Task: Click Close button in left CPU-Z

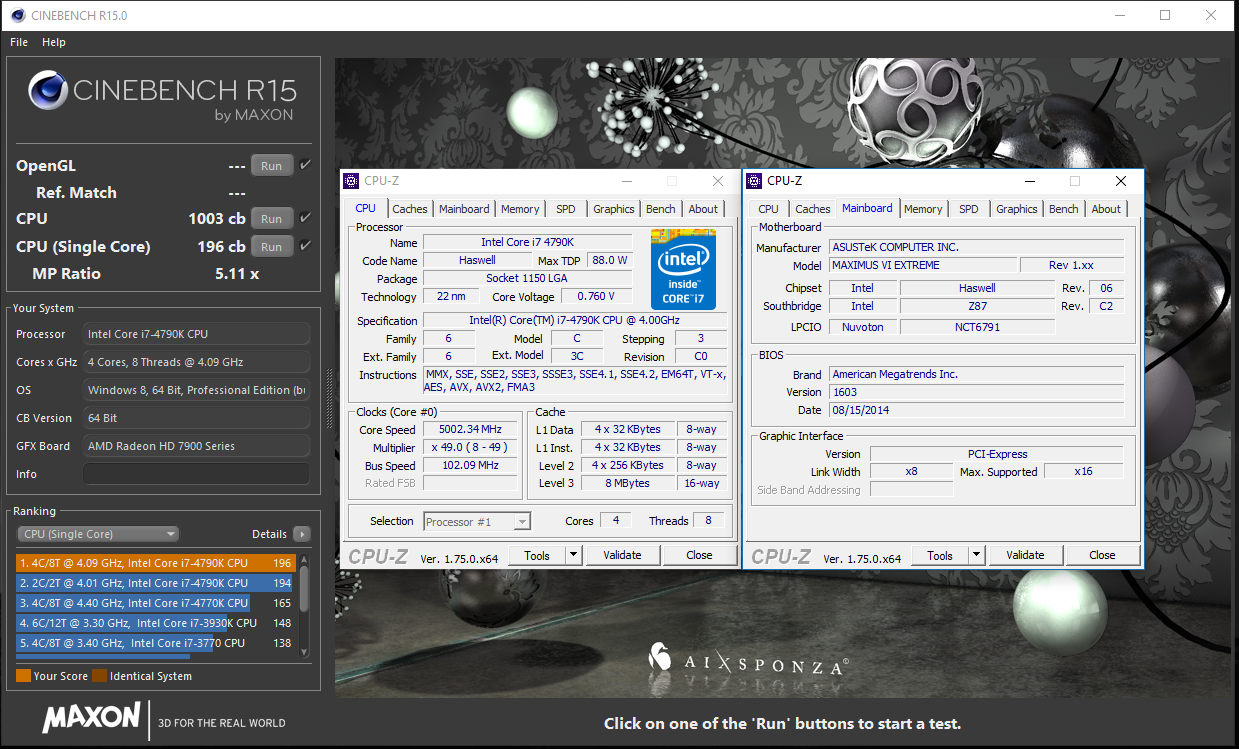Action: click(x=700, y=555)
